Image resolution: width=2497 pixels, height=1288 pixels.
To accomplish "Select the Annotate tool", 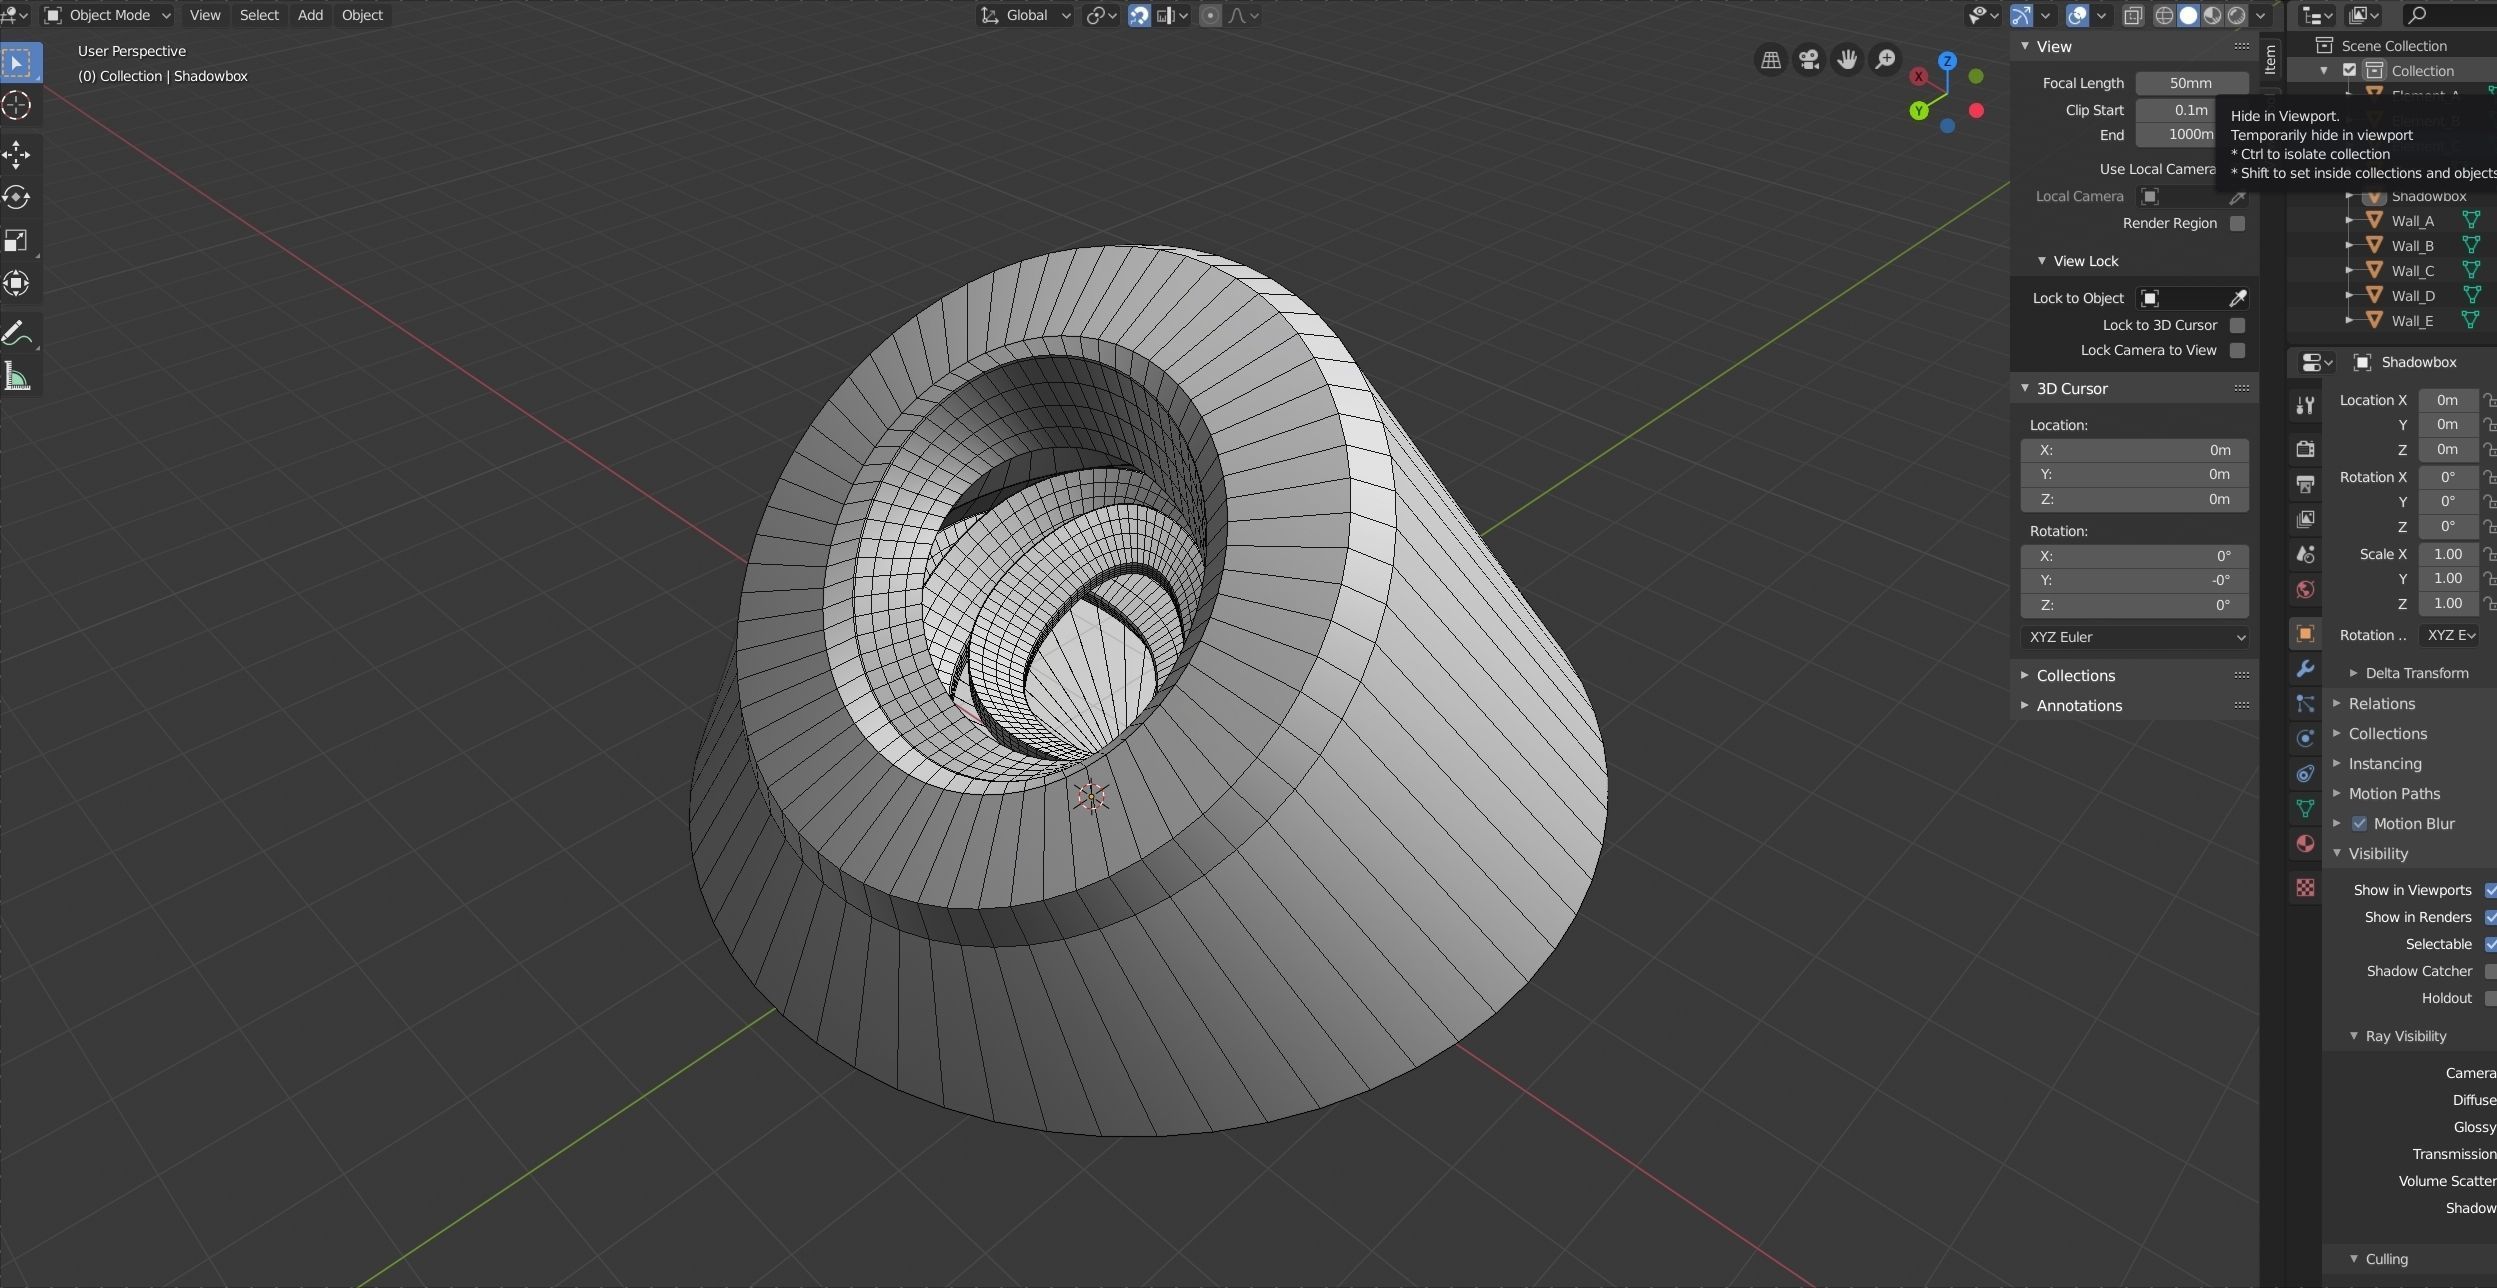I will pos(18,333).
